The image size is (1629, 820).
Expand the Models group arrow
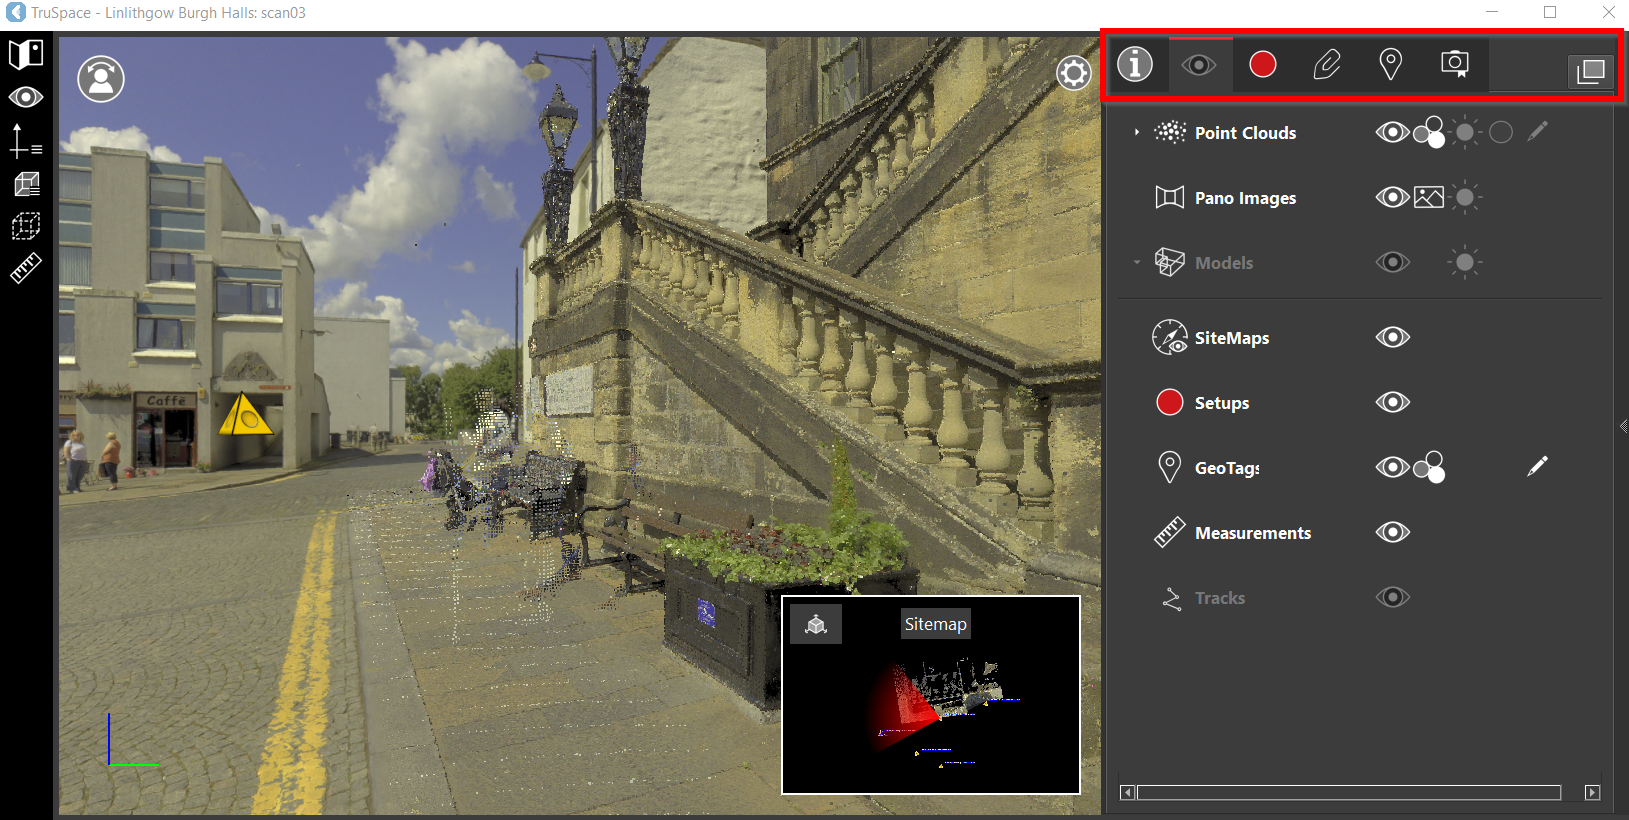1137,263
